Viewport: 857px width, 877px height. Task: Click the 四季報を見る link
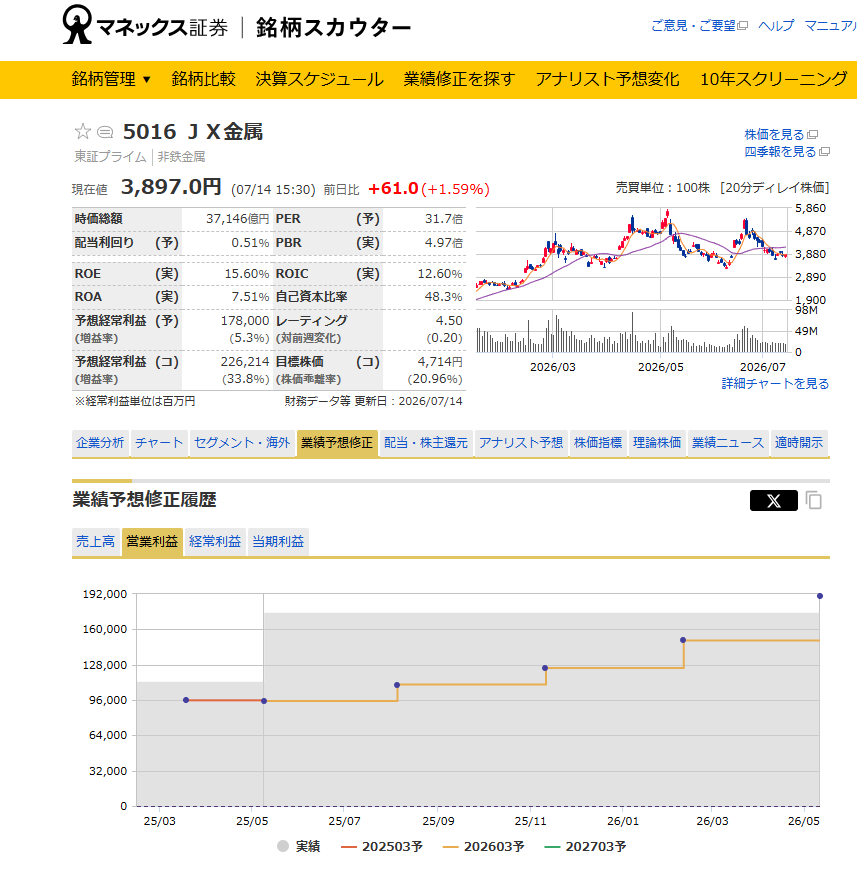pyautogui.click(x=780, y=152)
